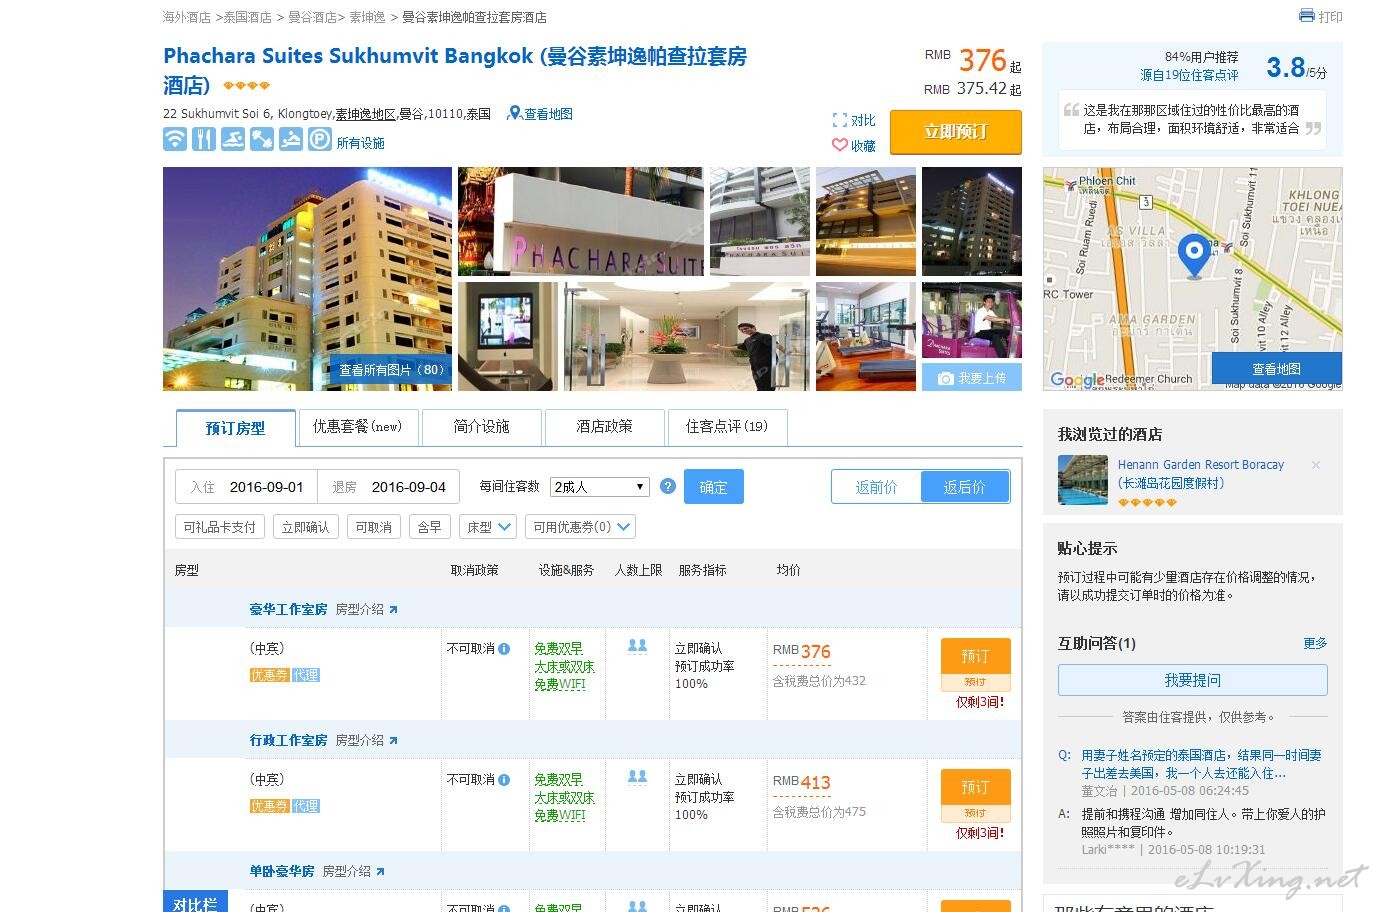Image resolution: width=1379 pixels, height=912 pixels.
Task: Toggle the 可礼品卡支付 filter
Action: point(219,527)
